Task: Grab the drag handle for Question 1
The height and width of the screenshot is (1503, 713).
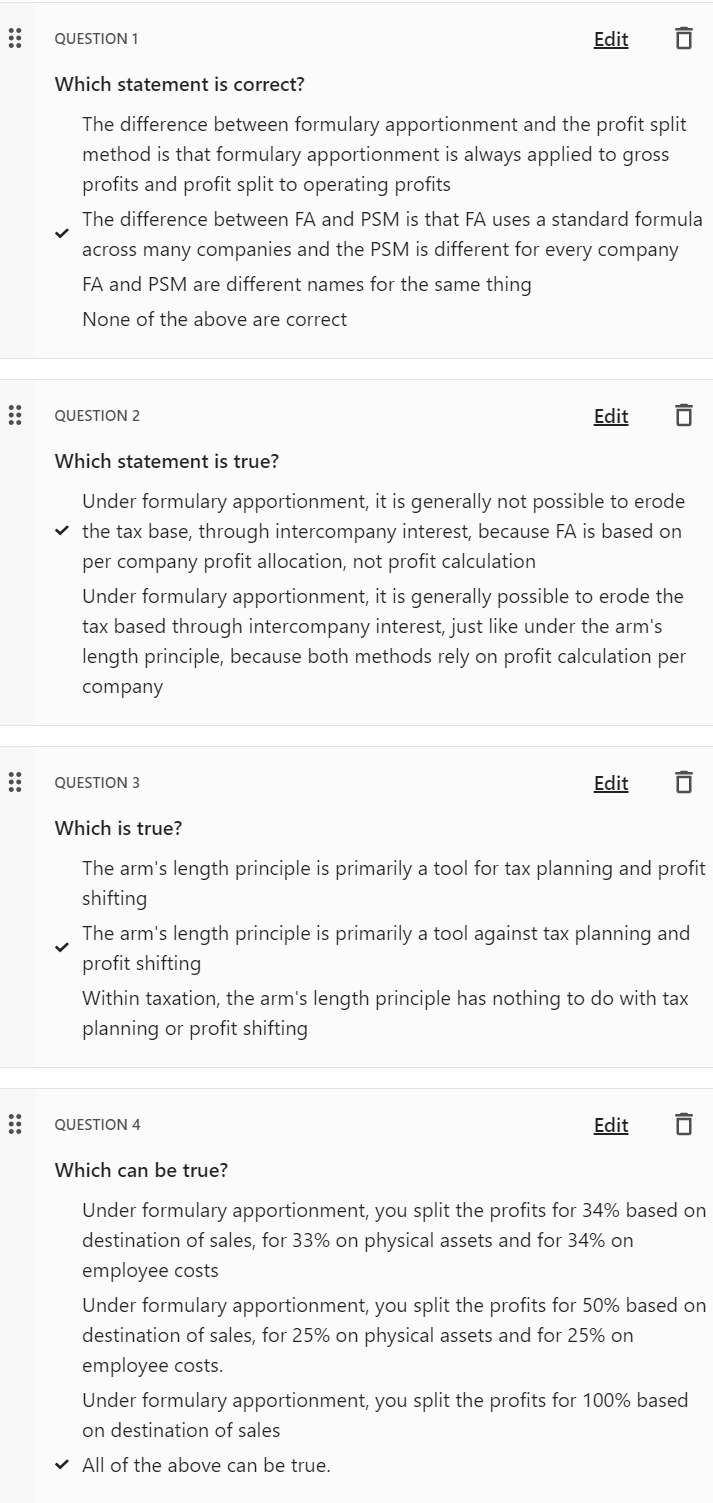Action: (x=14, y=39)
